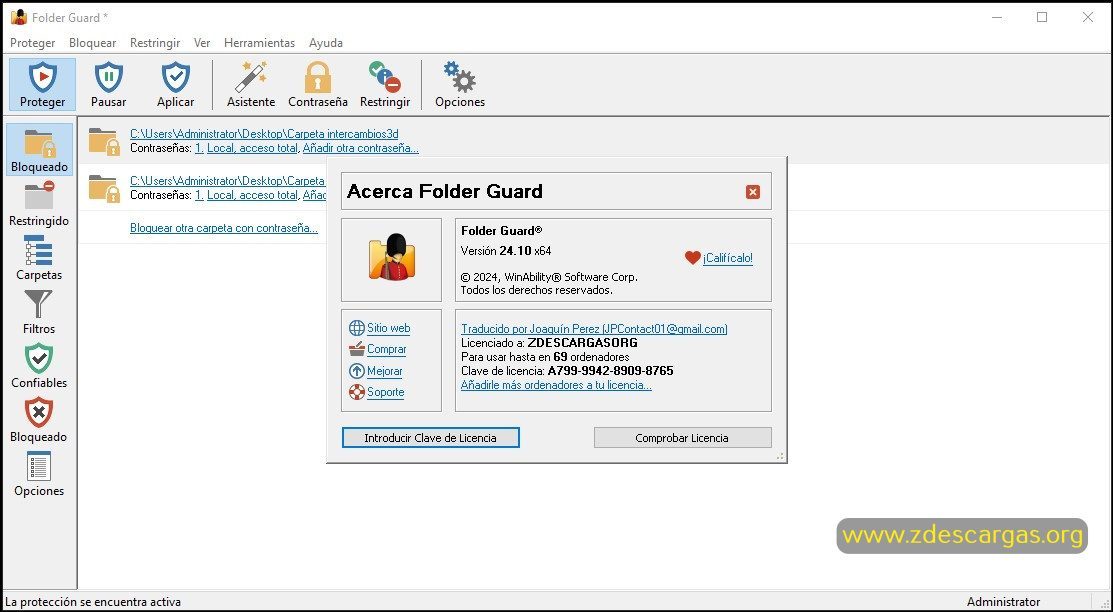Click the Traducido por Joaquín Perez link
Viewport: 1113px width, 612px height.
point(594,329)
